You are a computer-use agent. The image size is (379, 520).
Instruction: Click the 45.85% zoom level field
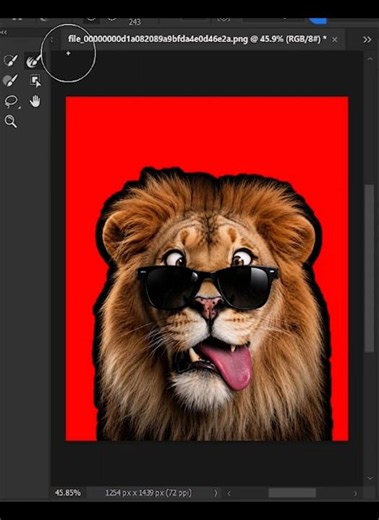(68, 493)
